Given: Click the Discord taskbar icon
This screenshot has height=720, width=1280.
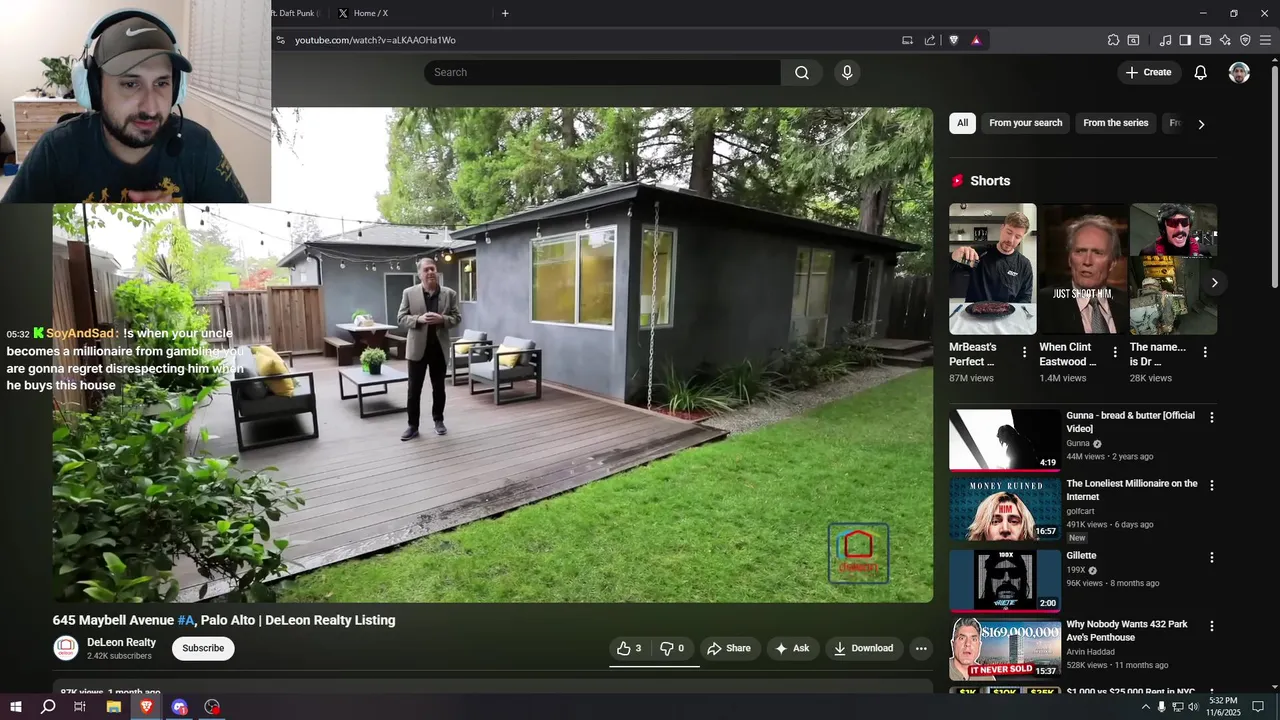Looking at the screenshot, I should pos(180,707).
